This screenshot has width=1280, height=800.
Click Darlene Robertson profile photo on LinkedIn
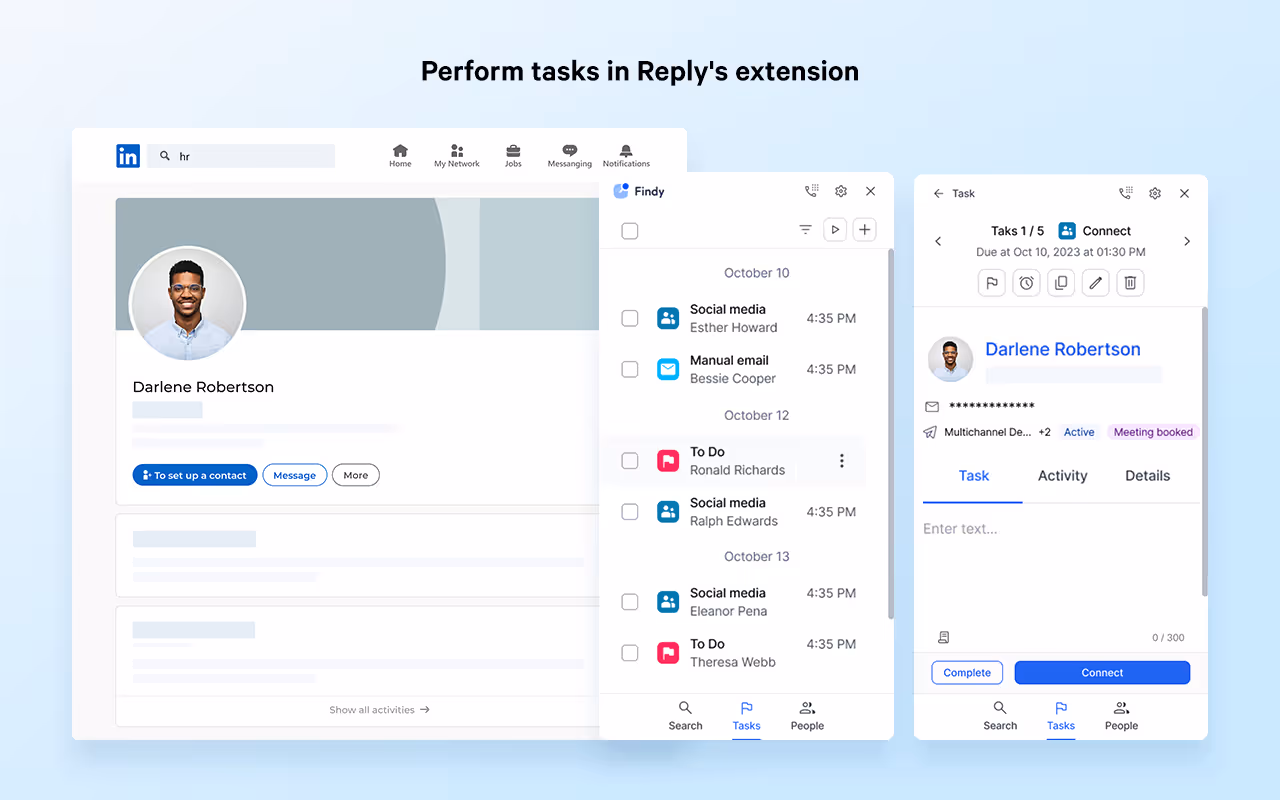[x=187, y=303]
